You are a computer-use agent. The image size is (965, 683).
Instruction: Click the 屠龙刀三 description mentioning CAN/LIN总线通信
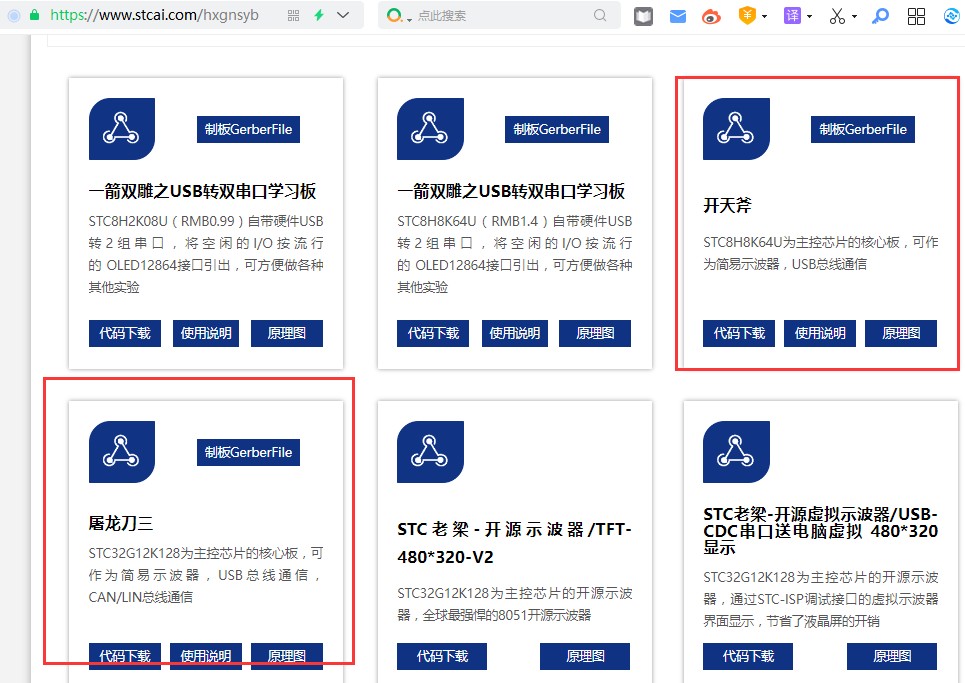(x=206, y=575)
